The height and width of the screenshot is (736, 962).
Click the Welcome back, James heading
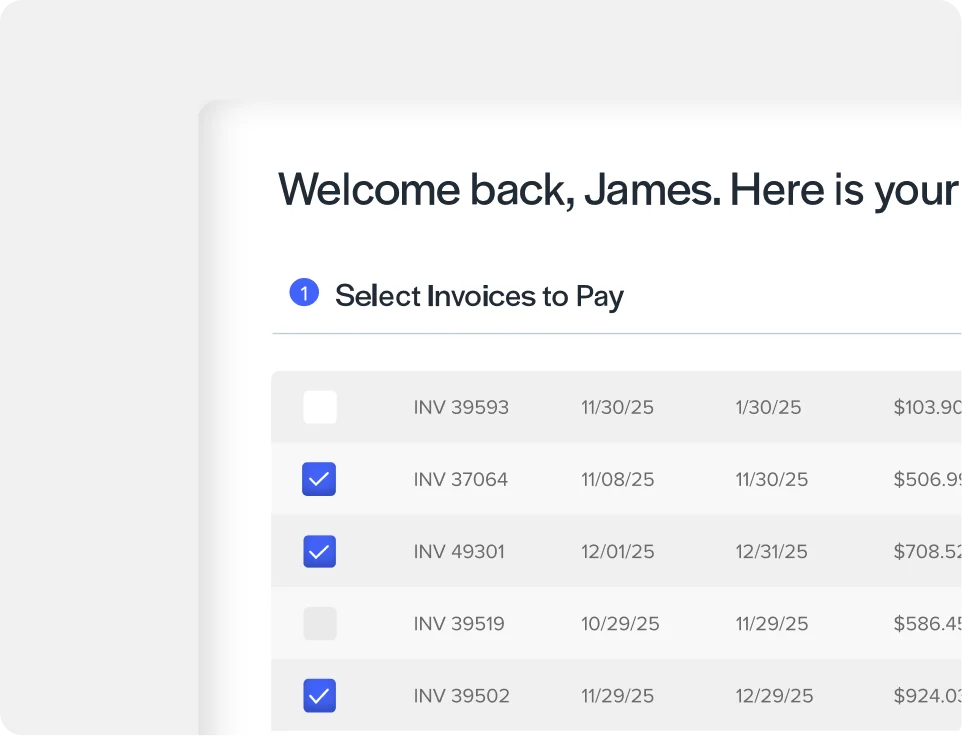618,190
